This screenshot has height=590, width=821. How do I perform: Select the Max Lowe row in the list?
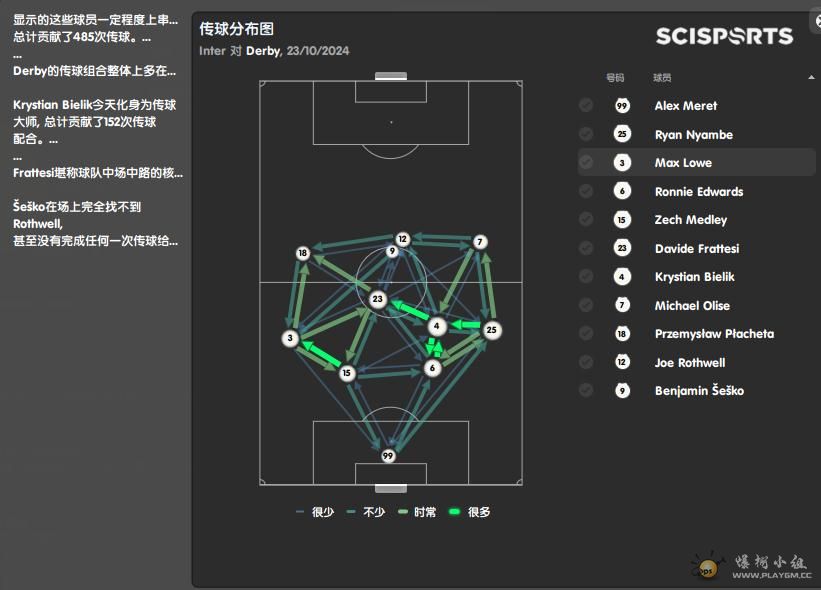[696, 162]
